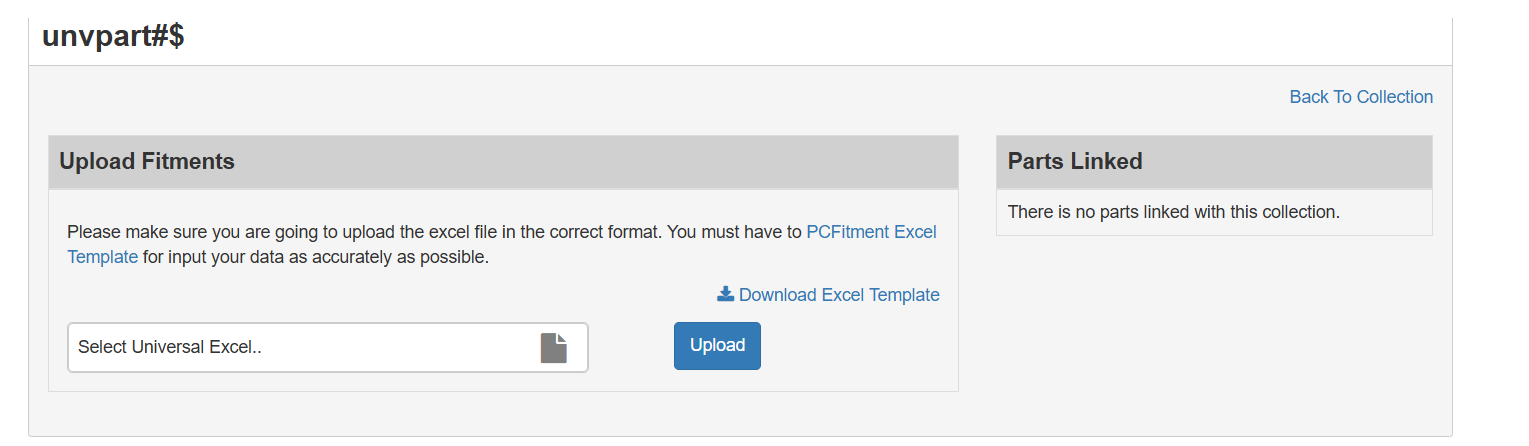Click the word 'Collection' in the back link
Viewport: 1529px width, 446px height.
[1395, 97]
